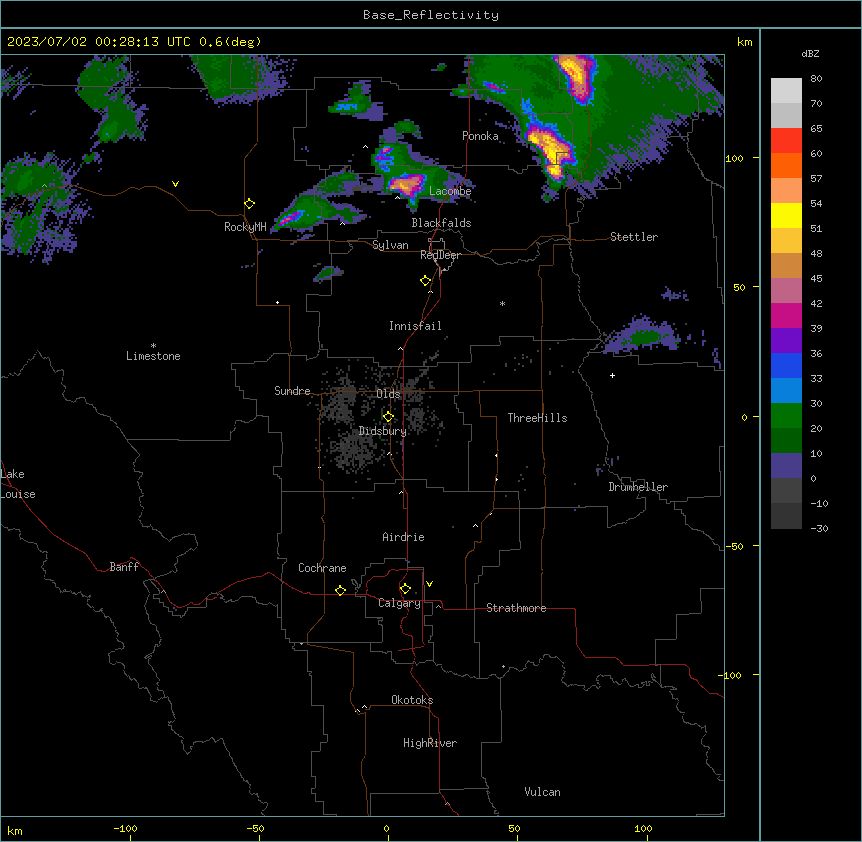Click the Strathmore label
The height and width of the screenshot is (842, 862).
(x=516, y=608)
